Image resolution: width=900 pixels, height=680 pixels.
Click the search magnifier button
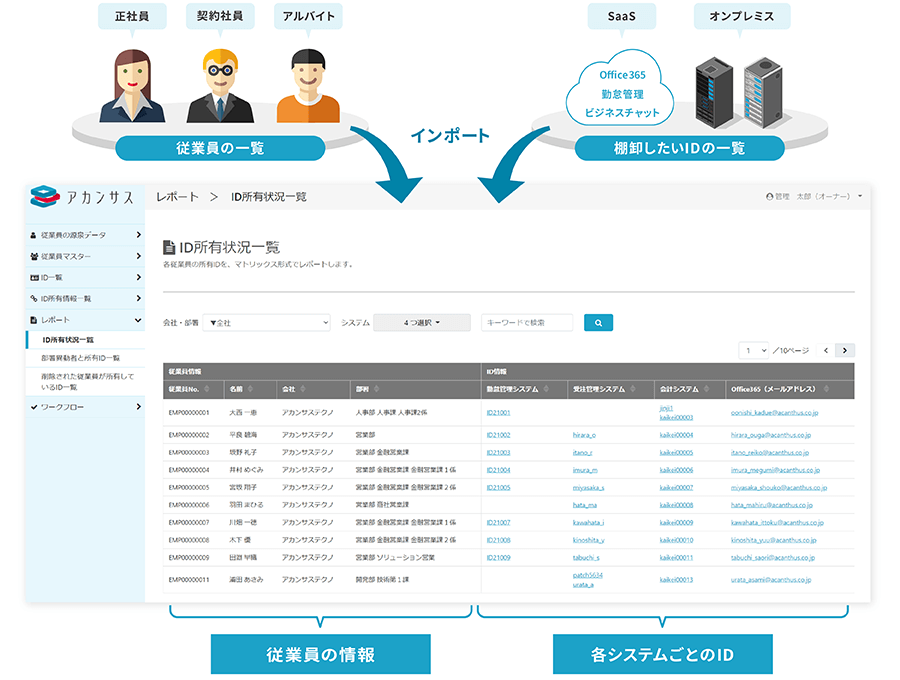[598, 322]
